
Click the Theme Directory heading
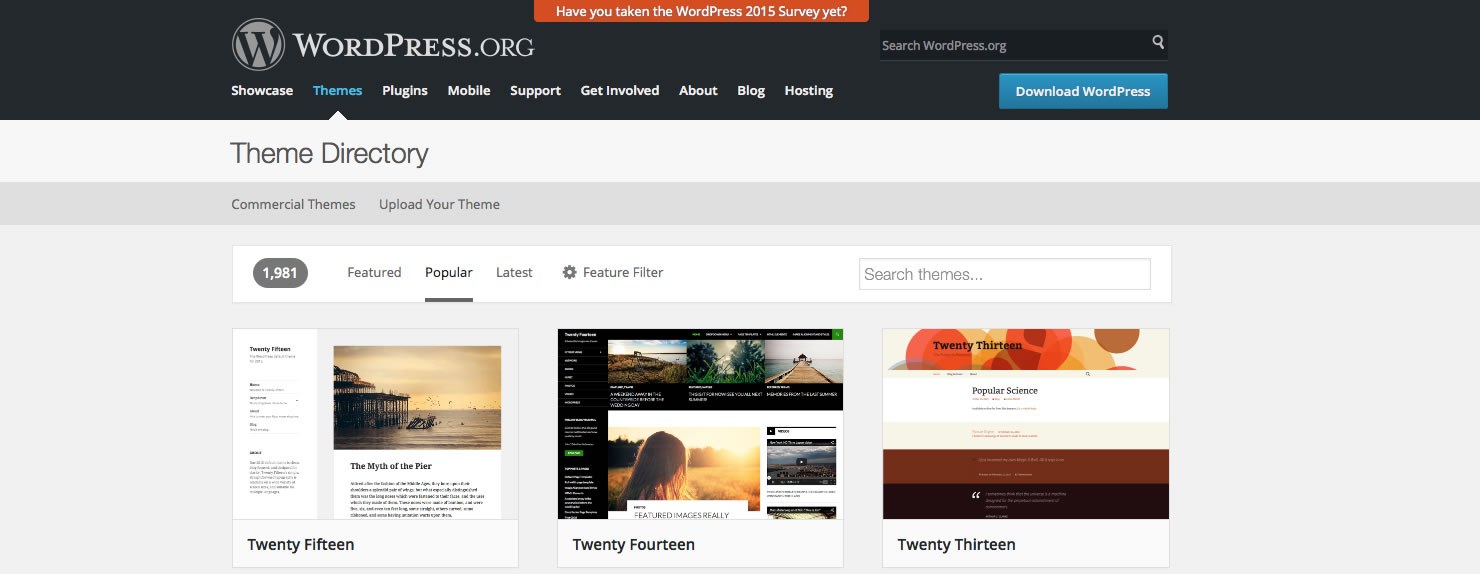tap(329, 153)
